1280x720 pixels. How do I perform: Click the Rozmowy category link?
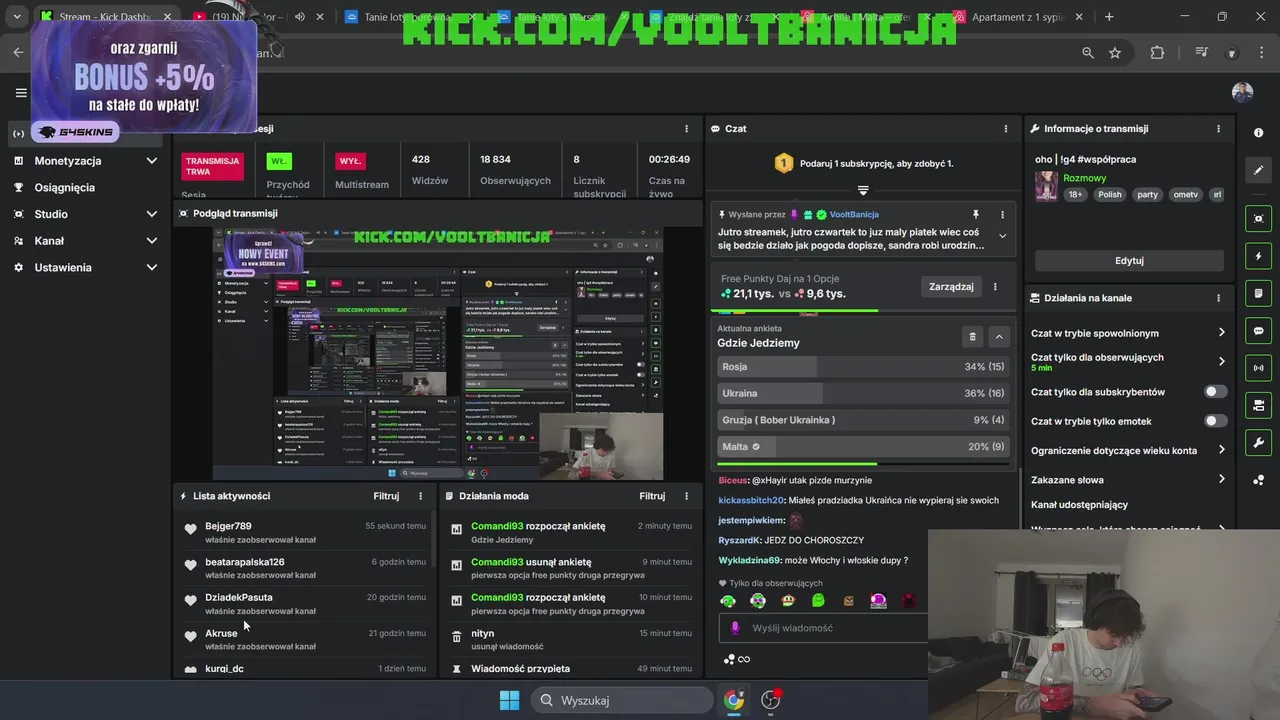tap(1084, 178)
